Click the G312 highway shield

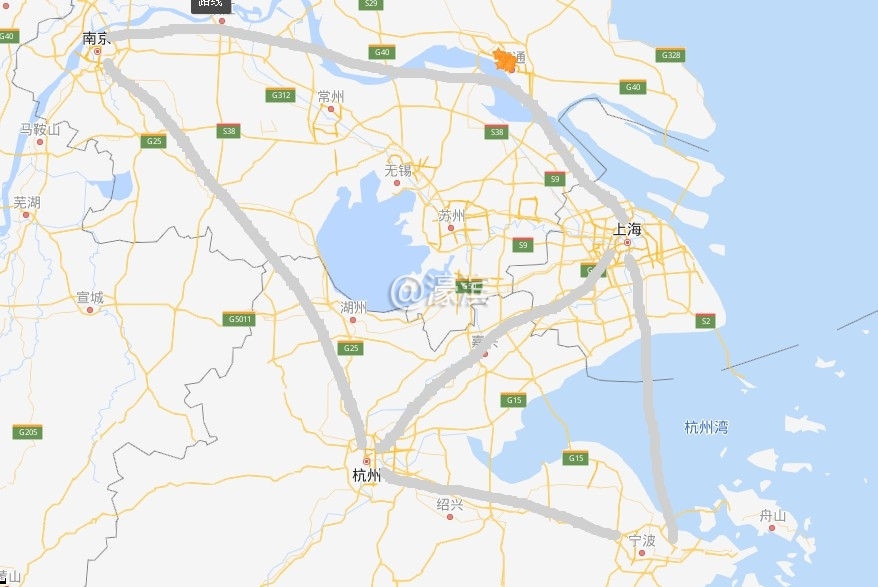tap(280, 95)
